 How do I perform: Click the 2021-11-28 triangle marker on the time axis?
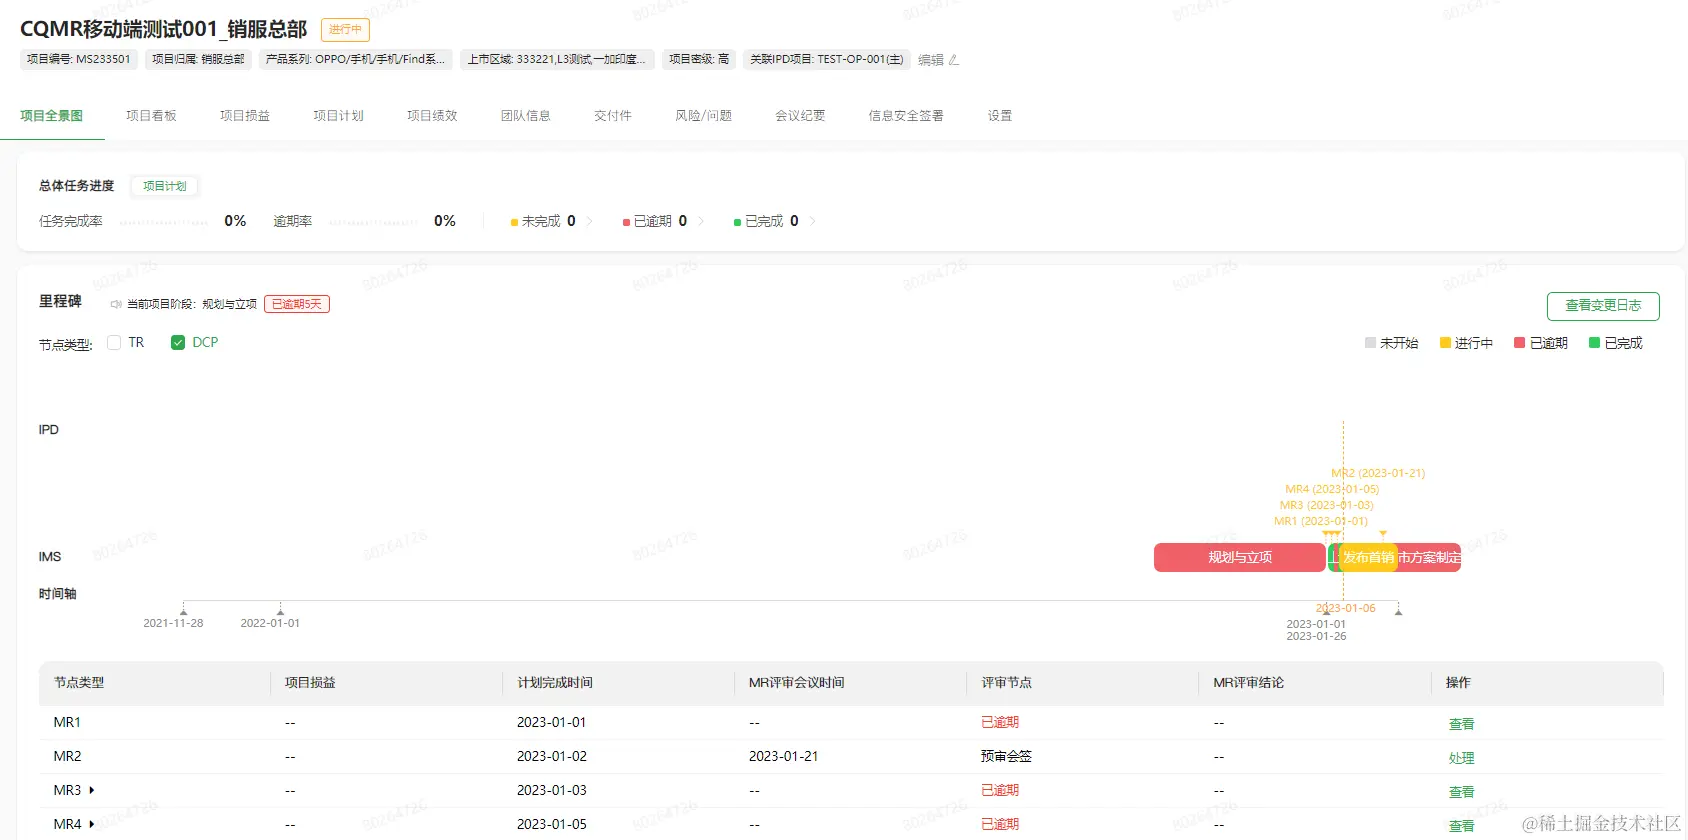(x=184, y=610)
